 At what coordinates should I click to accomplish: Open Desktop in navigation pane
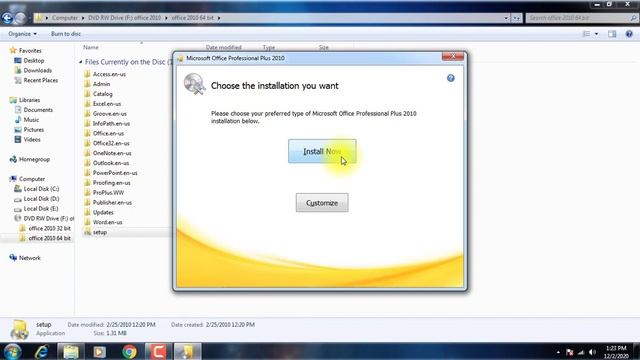[33, 60]
